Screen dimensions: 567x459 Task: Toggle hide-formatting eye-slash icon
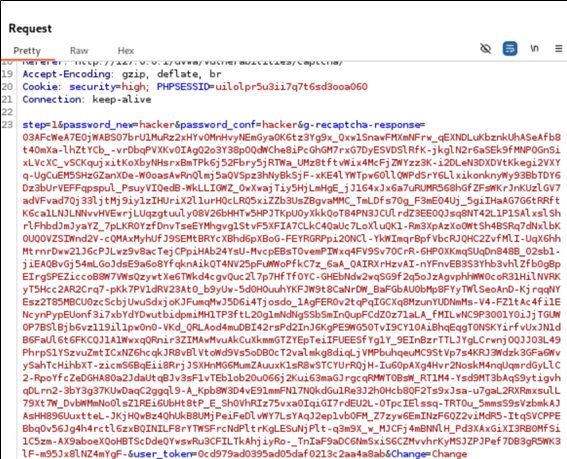coord(485,48)
